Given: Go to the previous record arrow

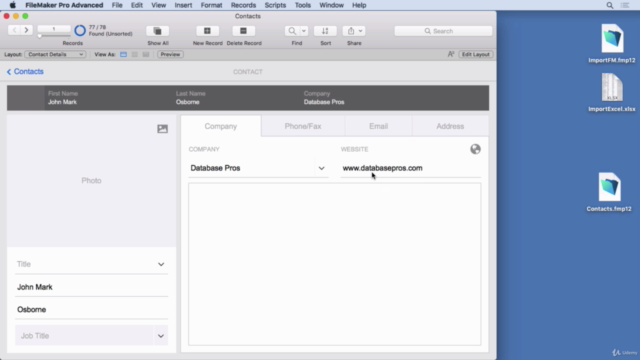Looking at the screenshot, I should click(x=14, y=30).
